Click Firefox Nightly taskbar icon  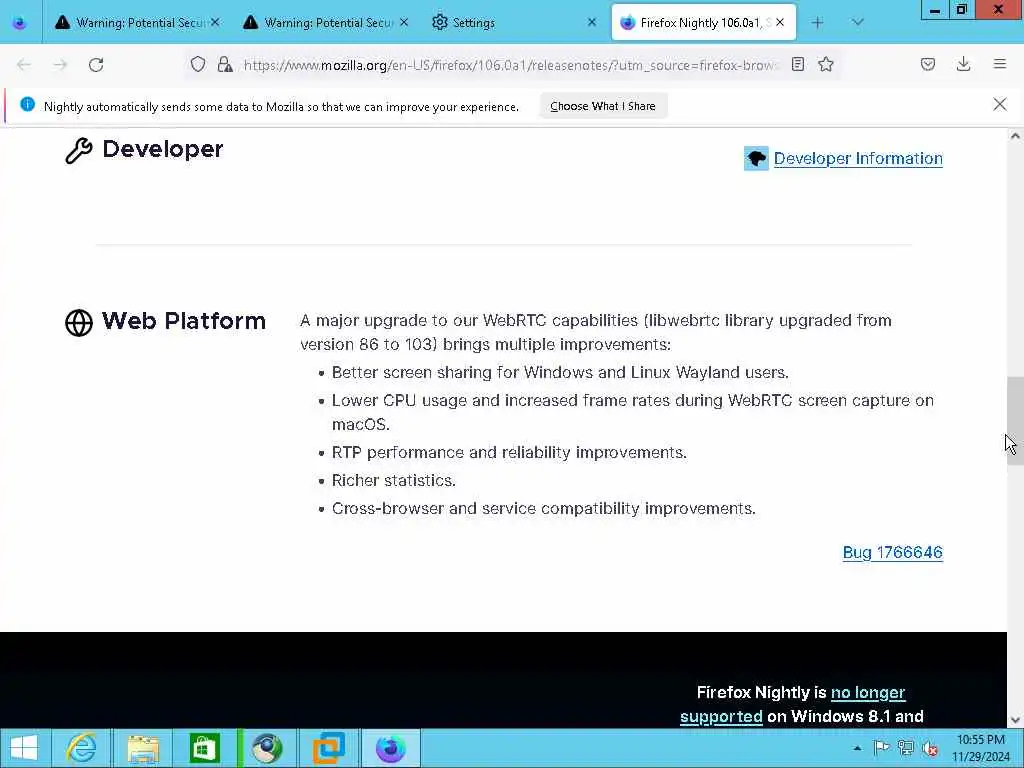click(x=391, y=748)
